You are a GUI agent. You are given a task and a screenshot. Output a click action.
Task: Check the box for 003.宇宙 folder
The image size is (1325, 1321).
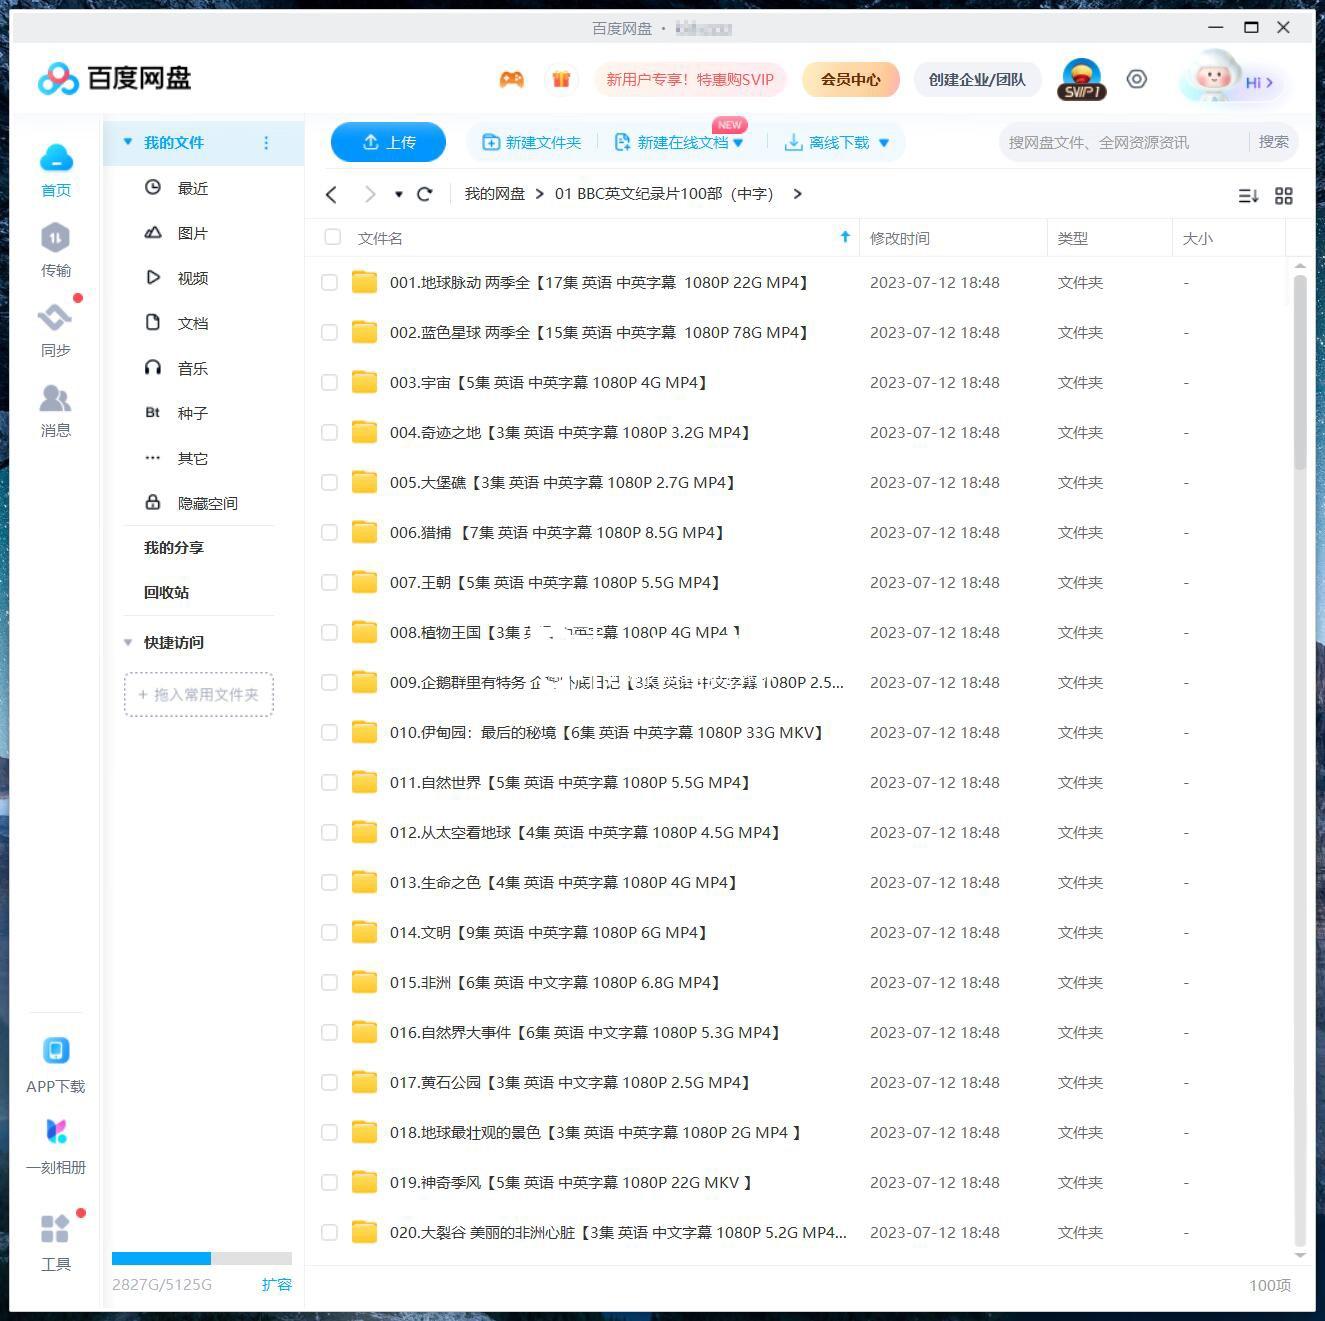point(329,382)
